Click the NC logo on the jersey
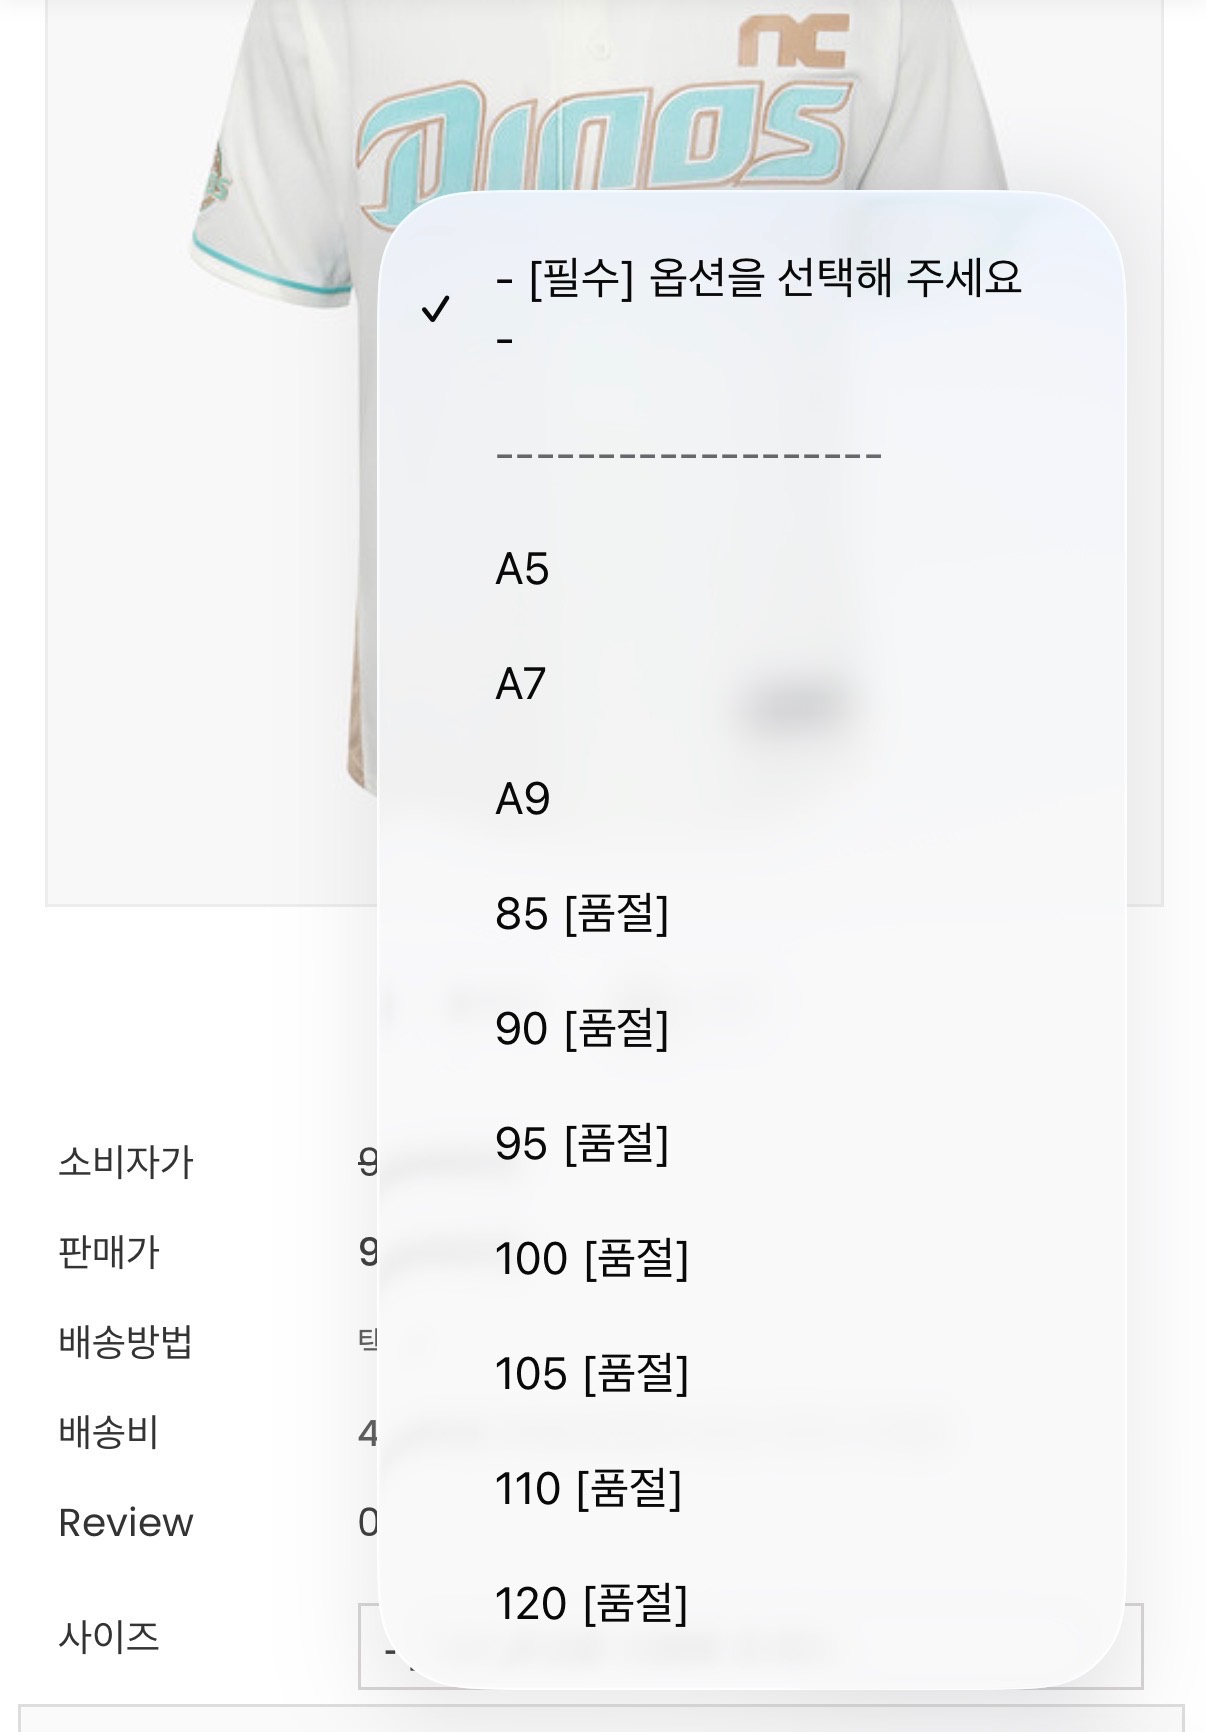 tap(793, 42)
